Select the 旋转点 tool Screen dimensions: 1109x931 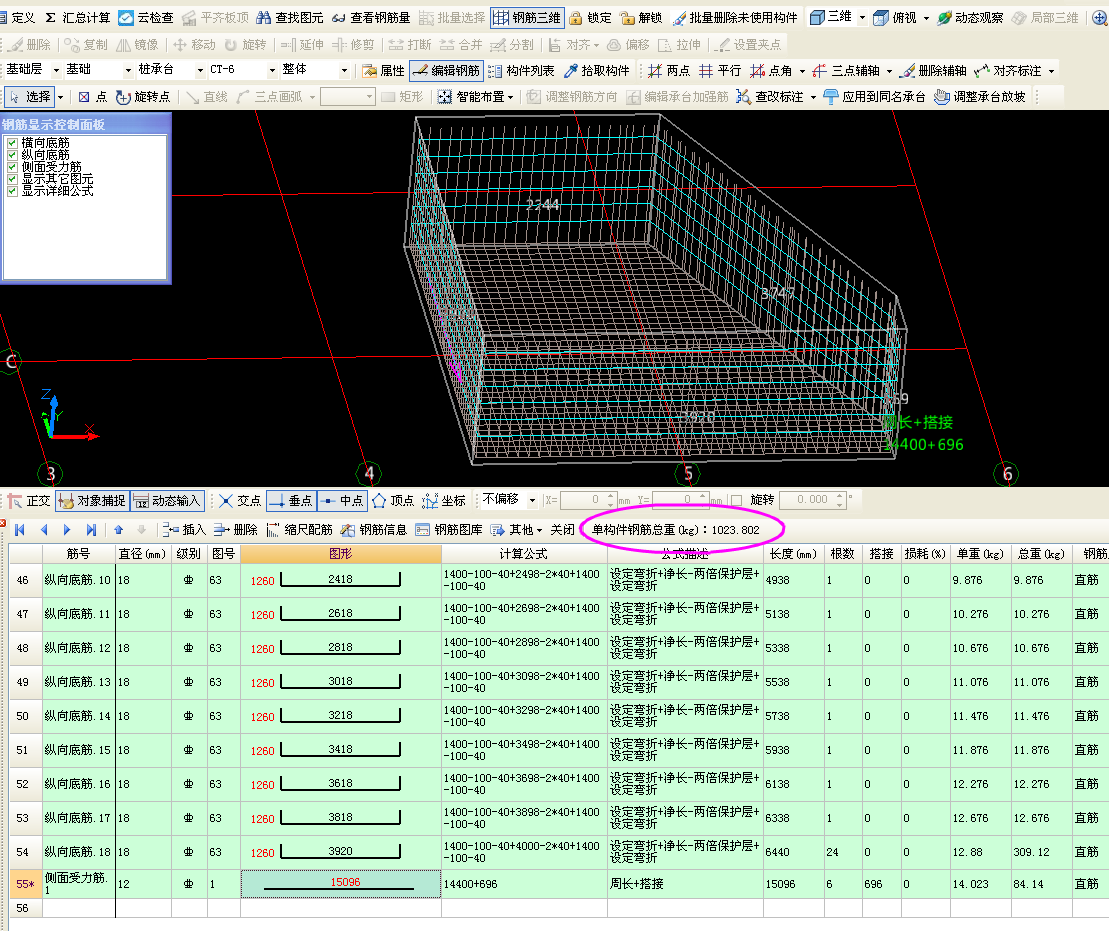pyautogui.click(x=143, y=97)
